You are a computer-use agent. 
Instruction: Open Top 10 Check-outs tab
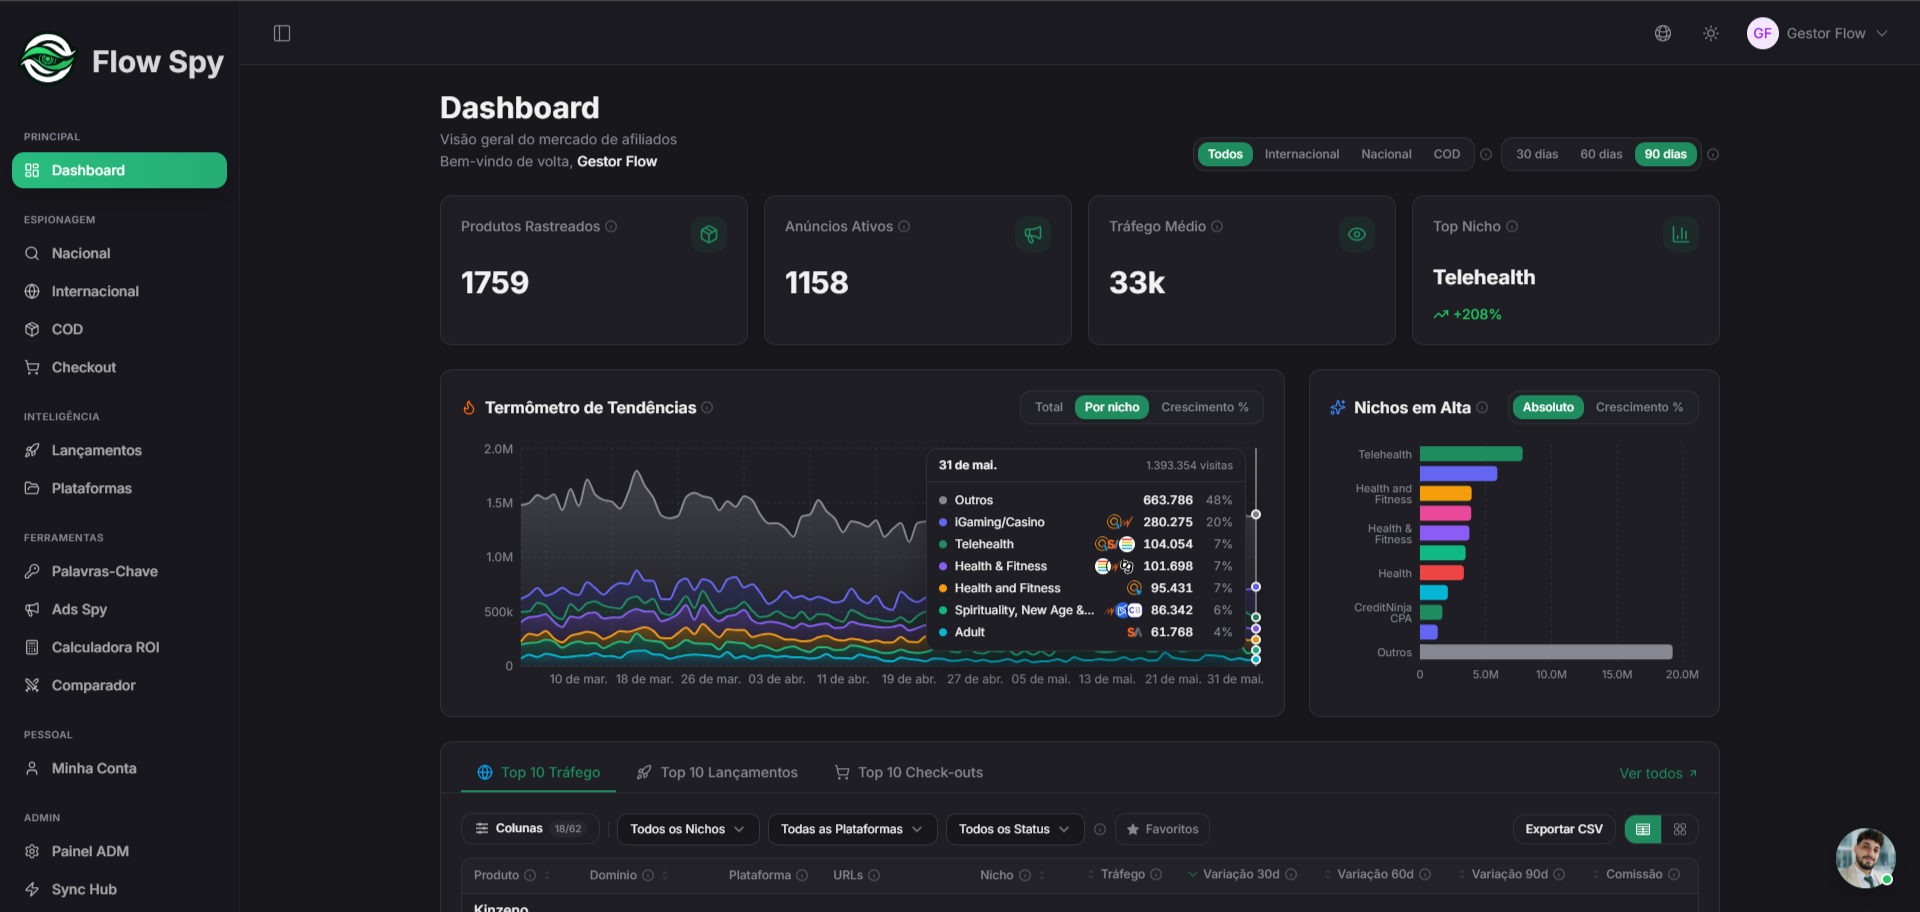click(x=909, y=772)
